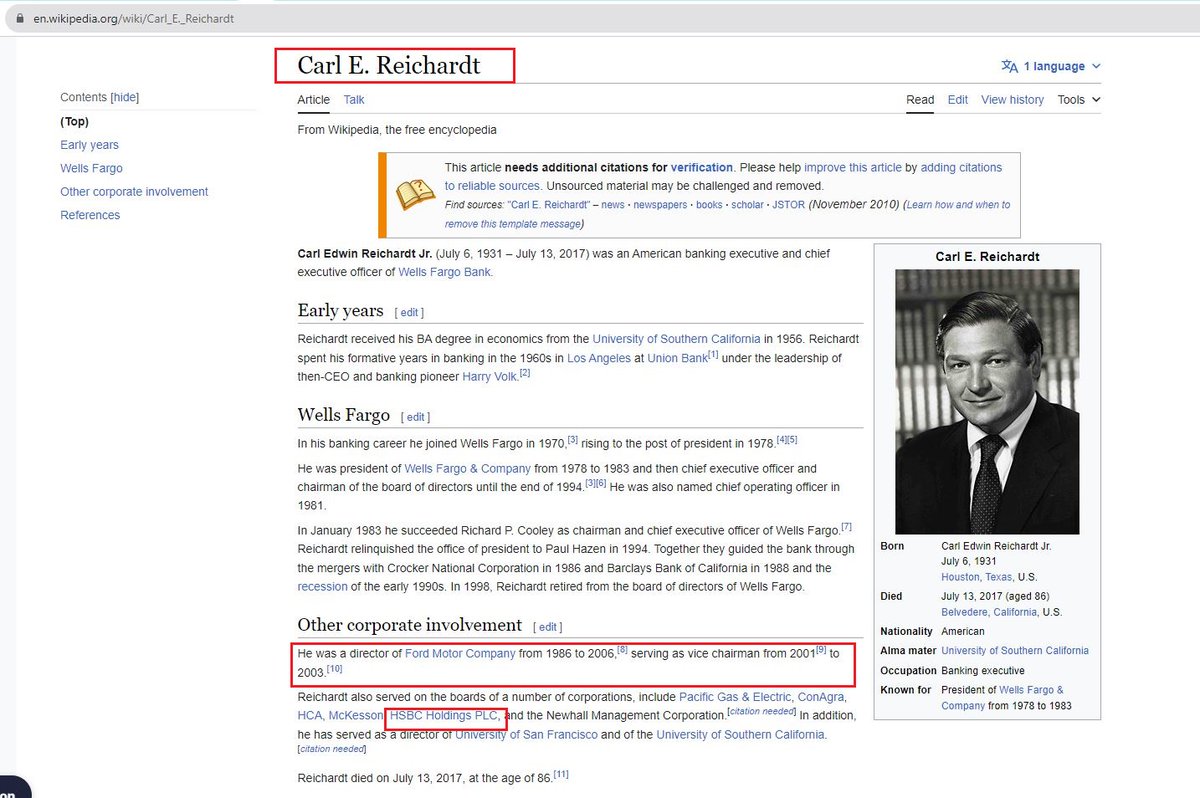Click the book icon in citation notice

415,195
